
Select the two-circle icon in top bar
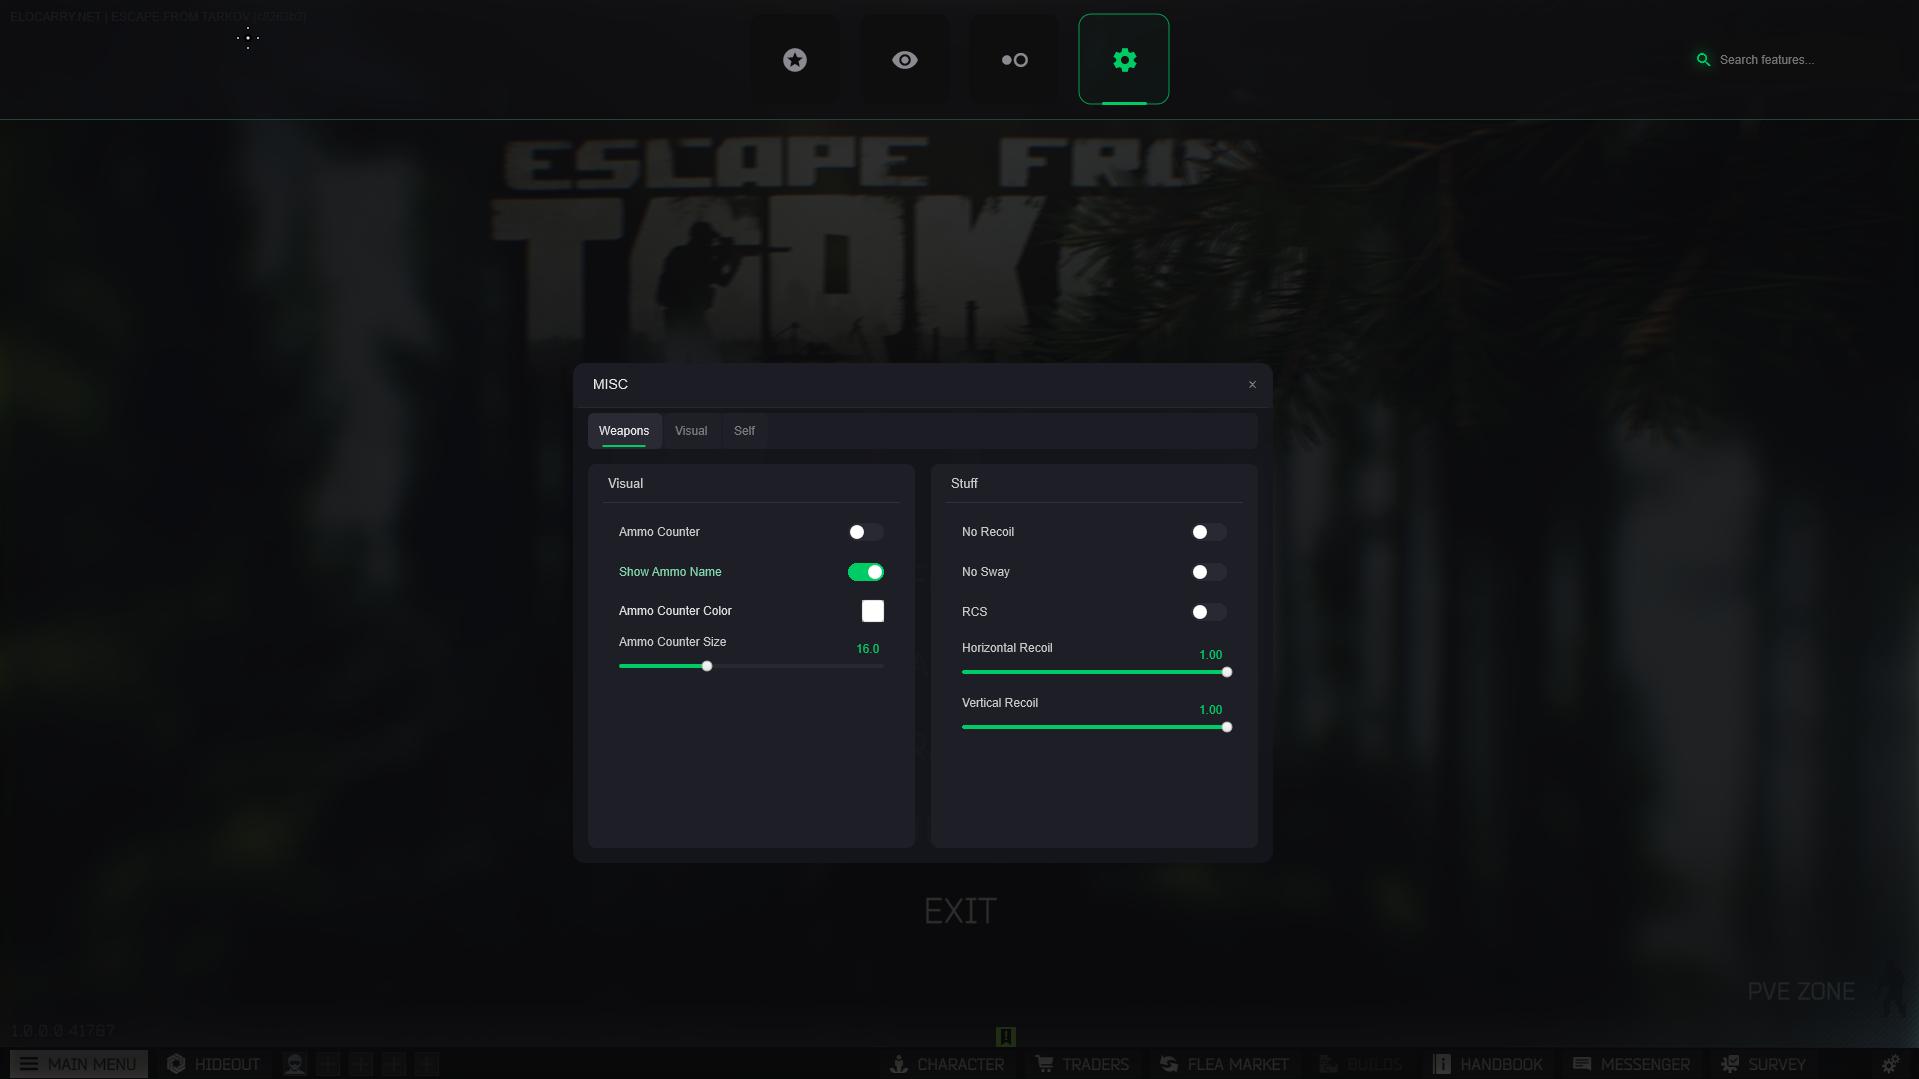click(1014, 60)
